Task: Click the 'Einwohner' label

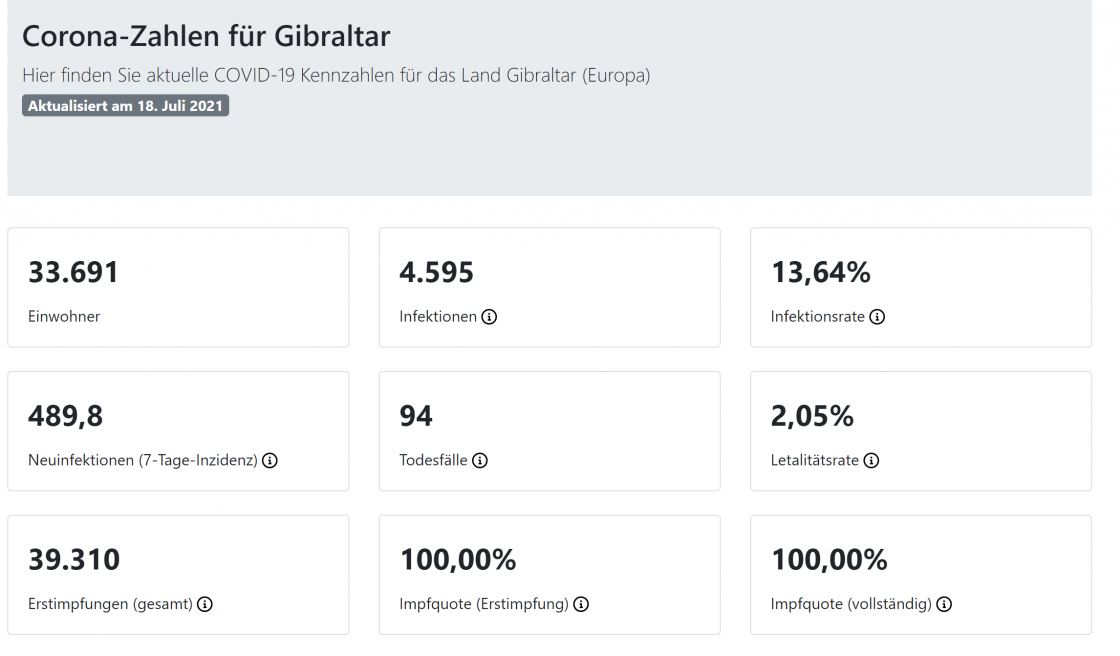Action: coord(64,317)
